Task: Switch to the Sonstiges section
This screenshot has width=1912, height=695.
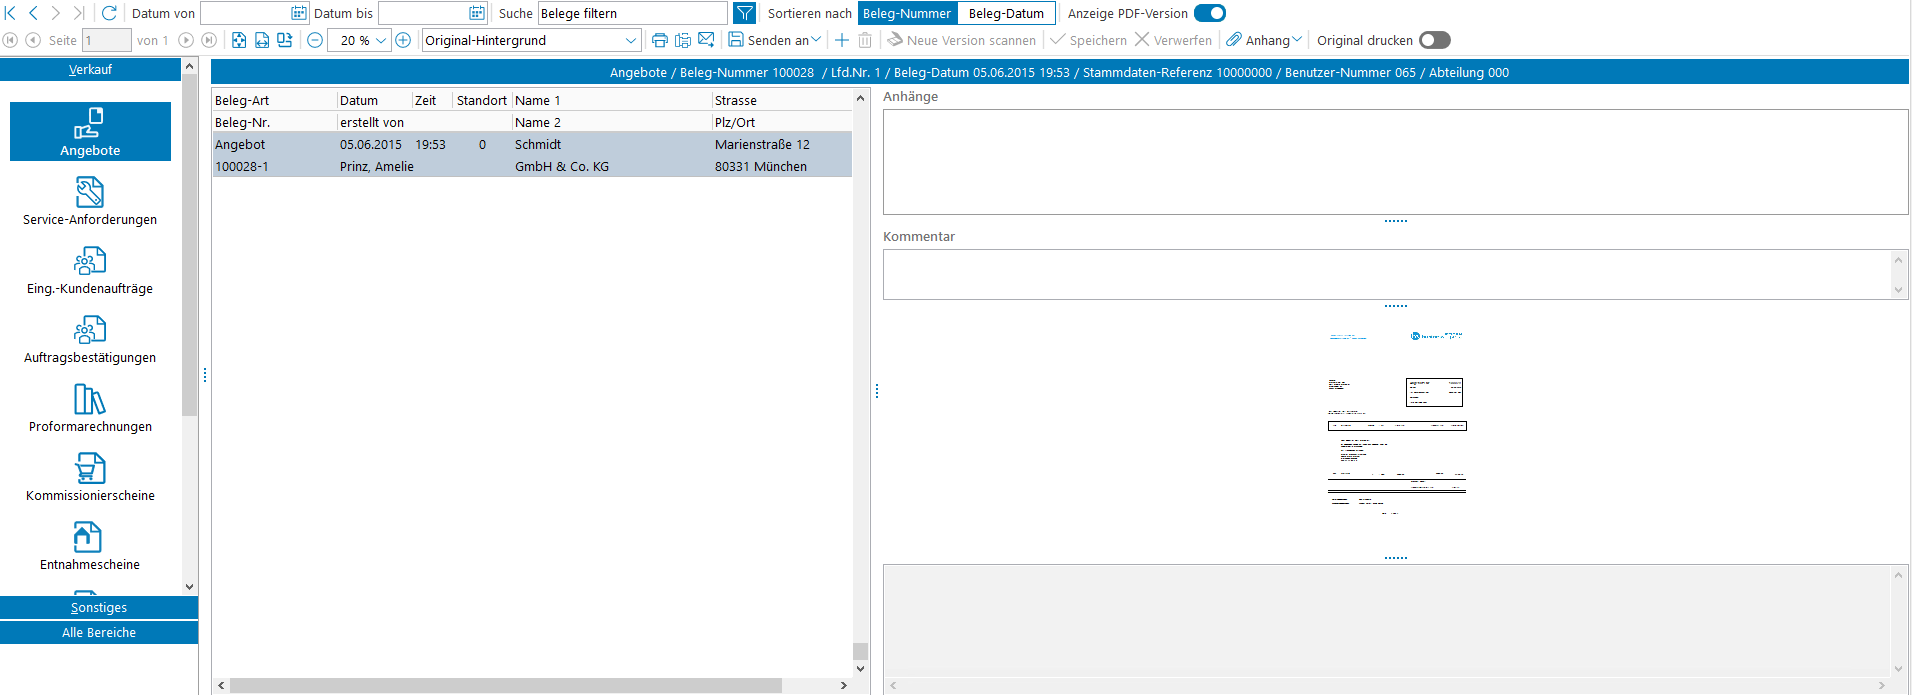Action: [x=99, y=607]
